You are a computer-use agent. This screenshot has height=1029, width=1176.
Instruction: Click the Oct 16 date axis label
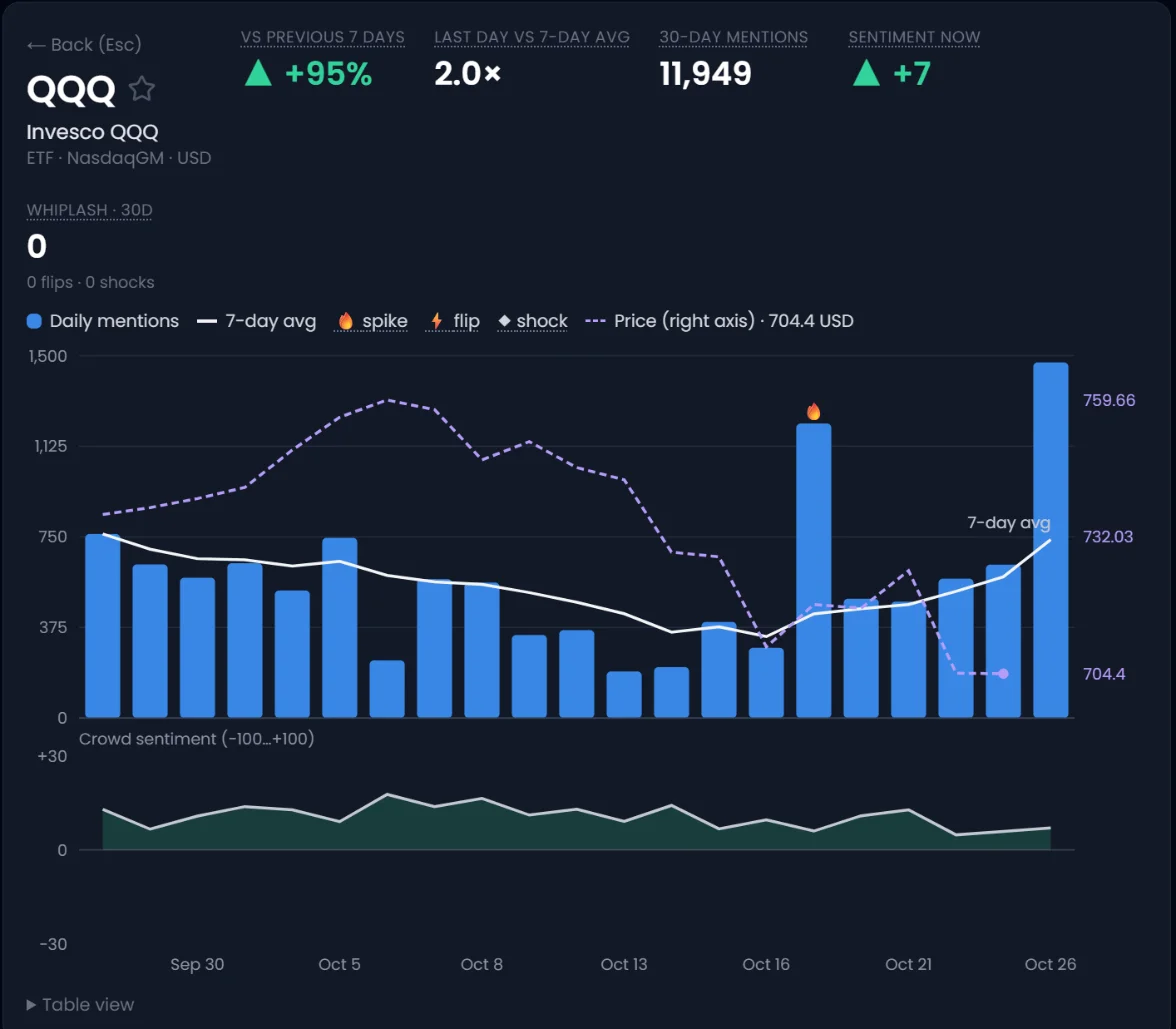[766, 964]
